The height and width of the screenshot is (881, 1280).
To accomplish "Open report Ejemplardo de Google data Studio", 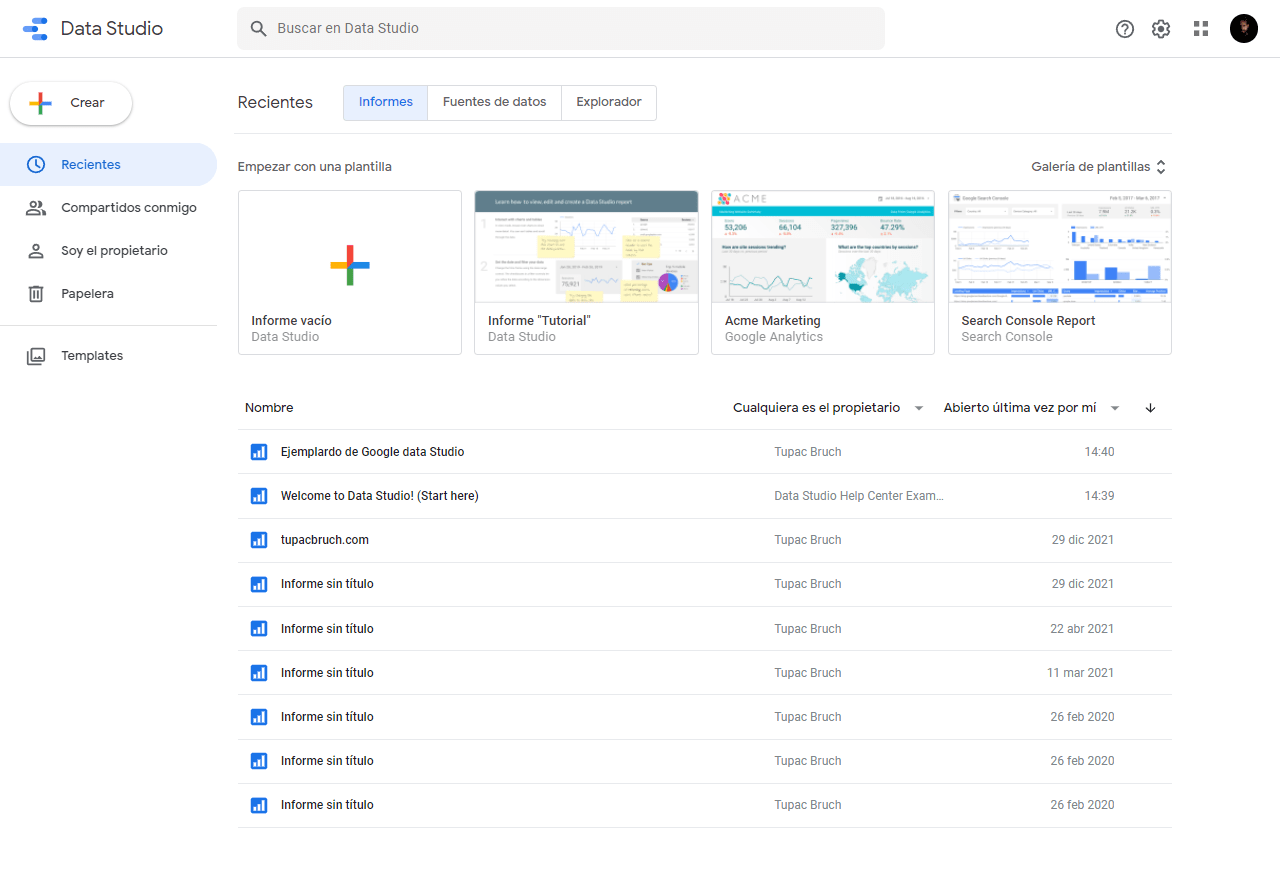I will pos(373,452).
